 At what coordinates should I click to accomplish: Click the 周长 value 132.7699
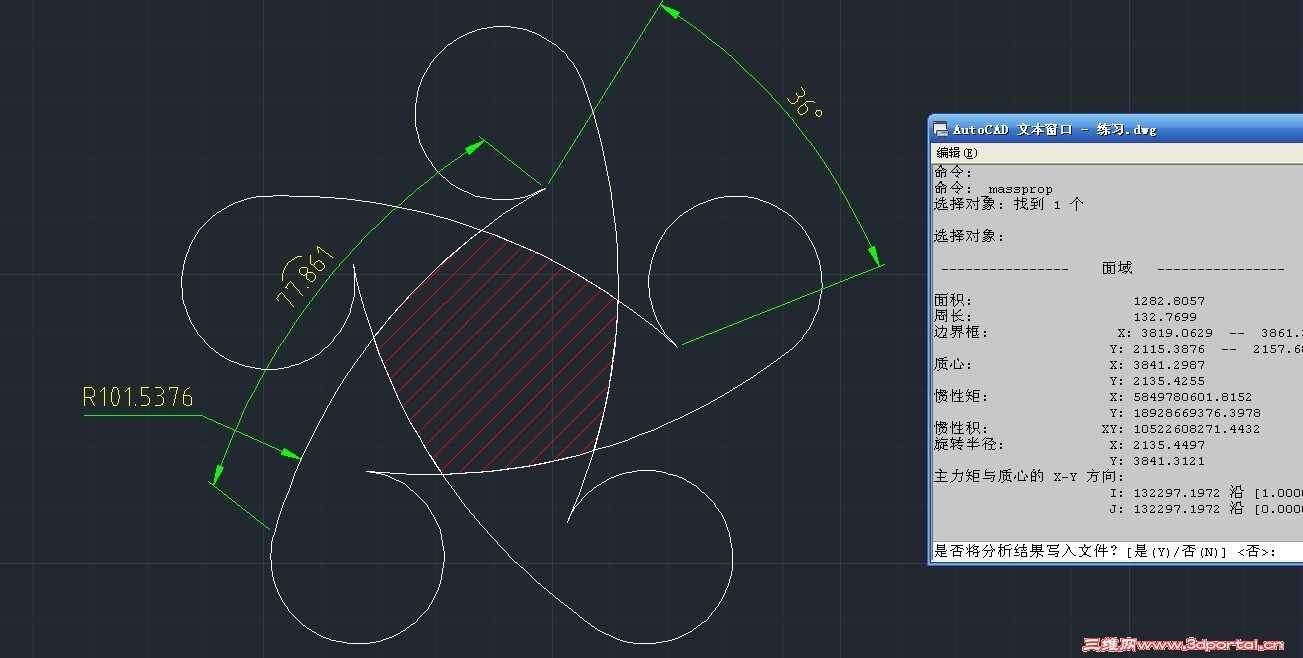click(1165, 316)
